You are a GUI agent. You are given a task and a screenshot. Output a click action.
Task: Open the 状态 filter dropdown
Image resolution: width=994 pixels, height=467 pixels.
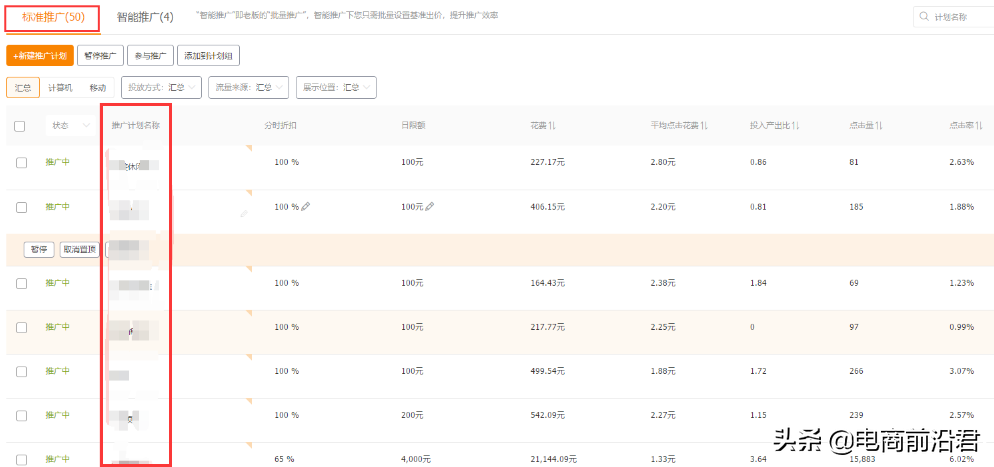(x=71, y=125)
